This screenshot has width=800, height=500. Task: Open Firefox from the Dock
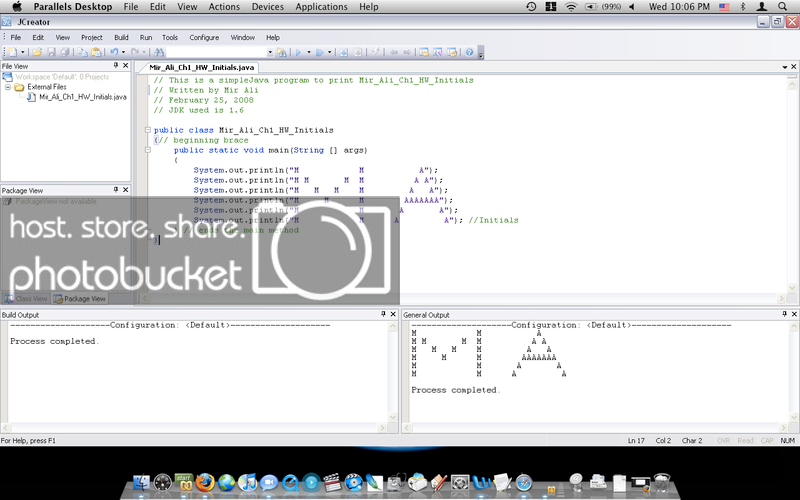point(205,482)
